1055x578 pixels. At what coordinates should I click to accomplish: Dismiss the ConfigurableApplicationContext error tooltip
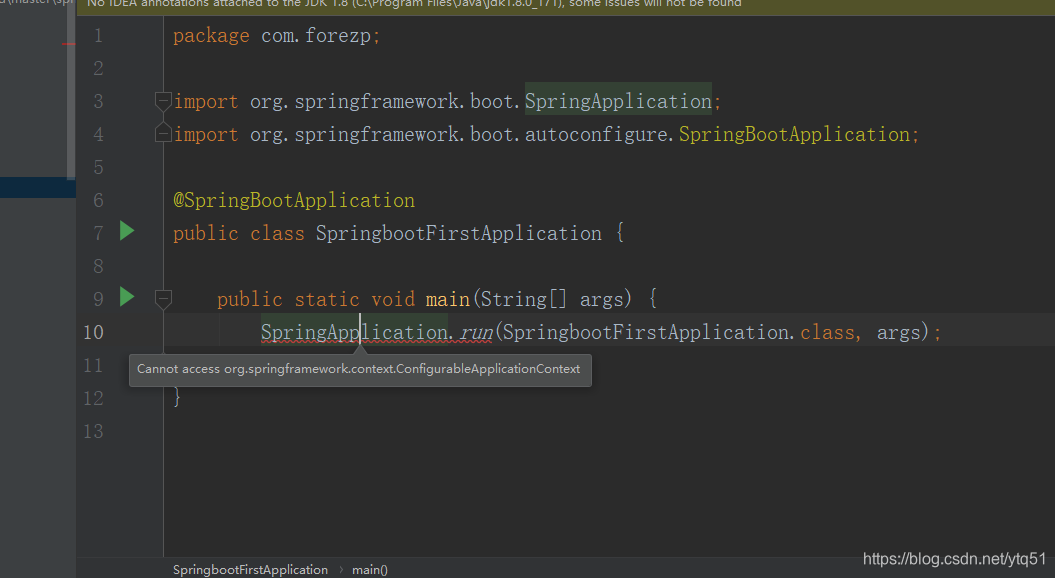359,369
